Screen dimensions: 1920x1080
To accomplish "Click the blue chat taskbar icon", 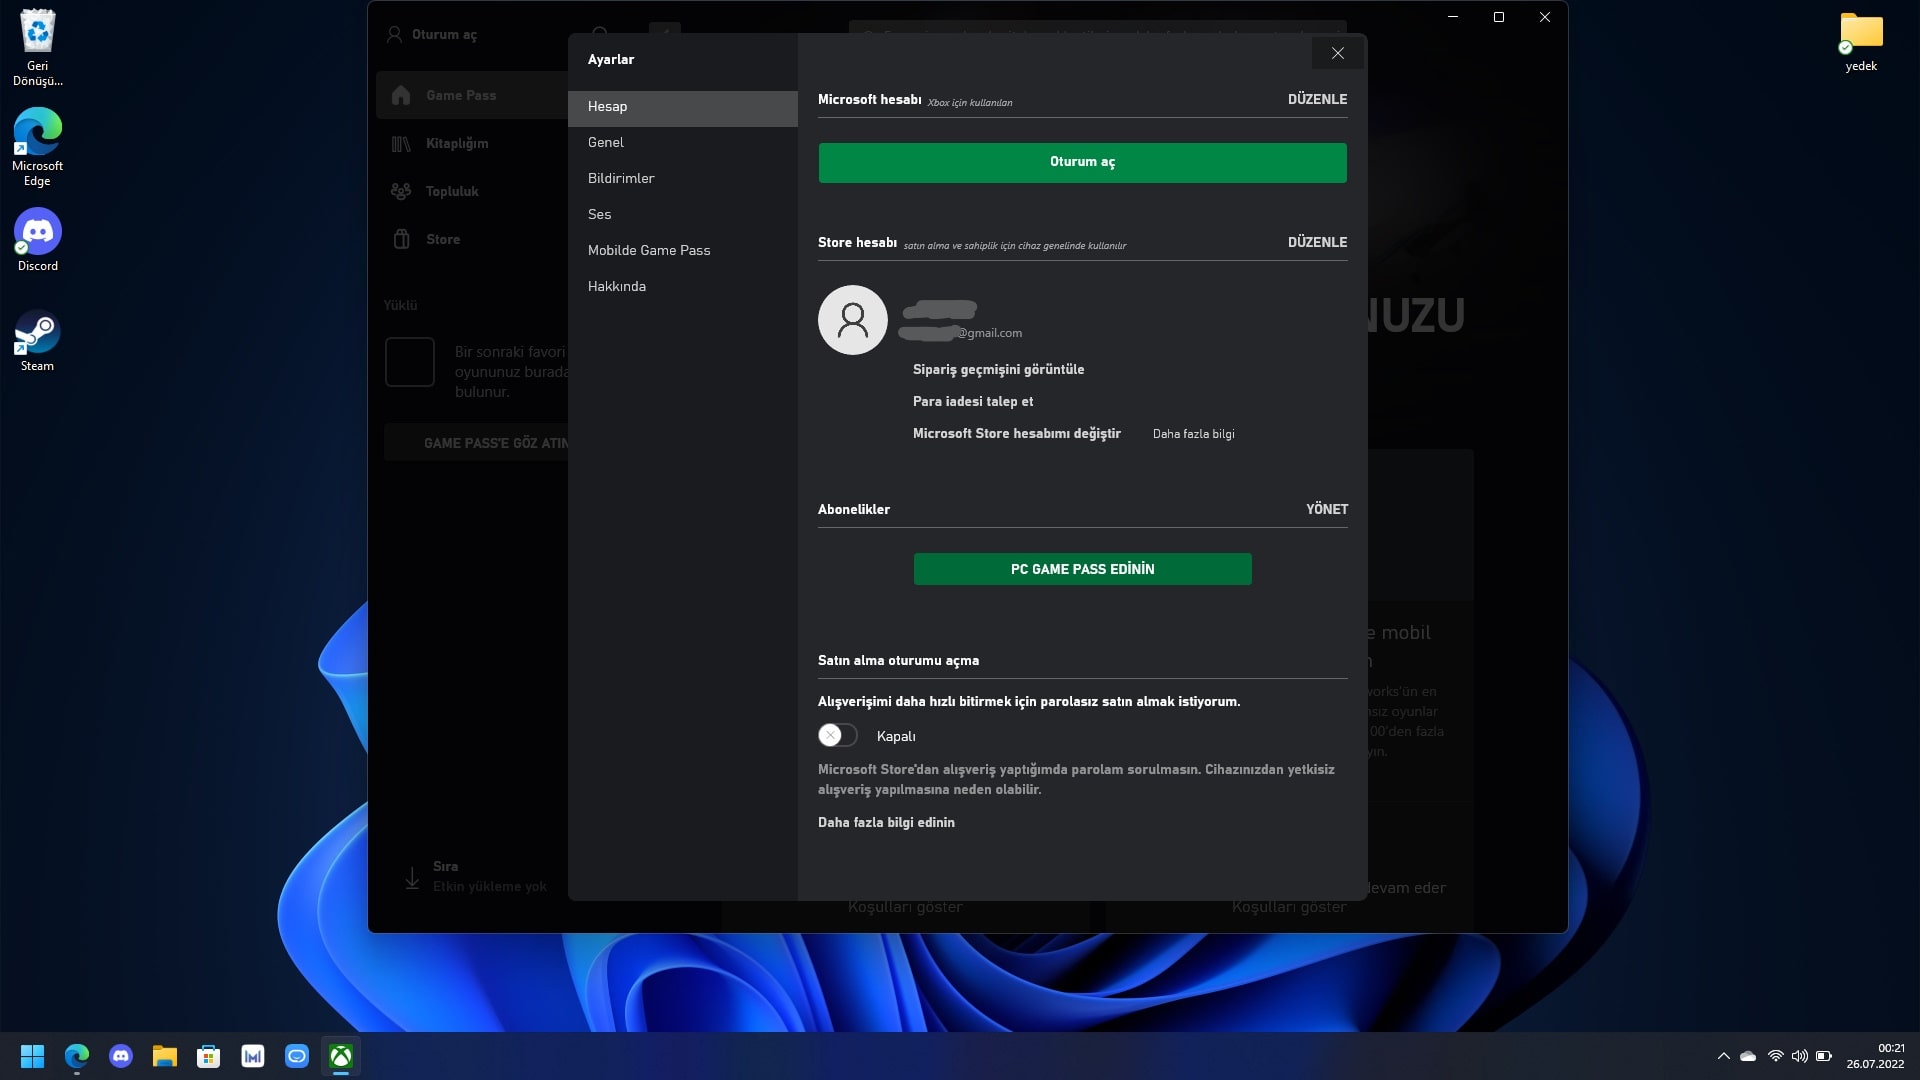I will pyautogui.click(x=297, y=1056).
